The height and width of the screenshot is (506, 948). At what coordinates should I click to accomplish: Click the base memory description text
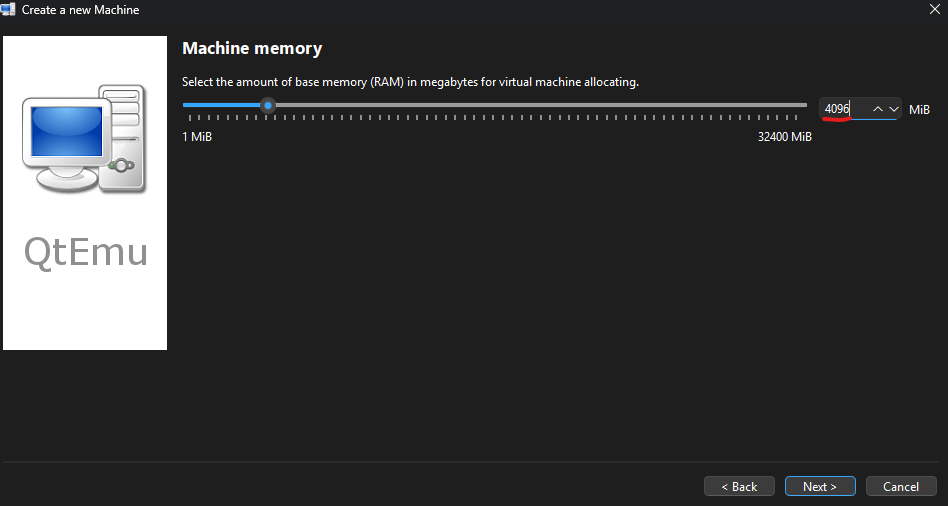point(410,82)
